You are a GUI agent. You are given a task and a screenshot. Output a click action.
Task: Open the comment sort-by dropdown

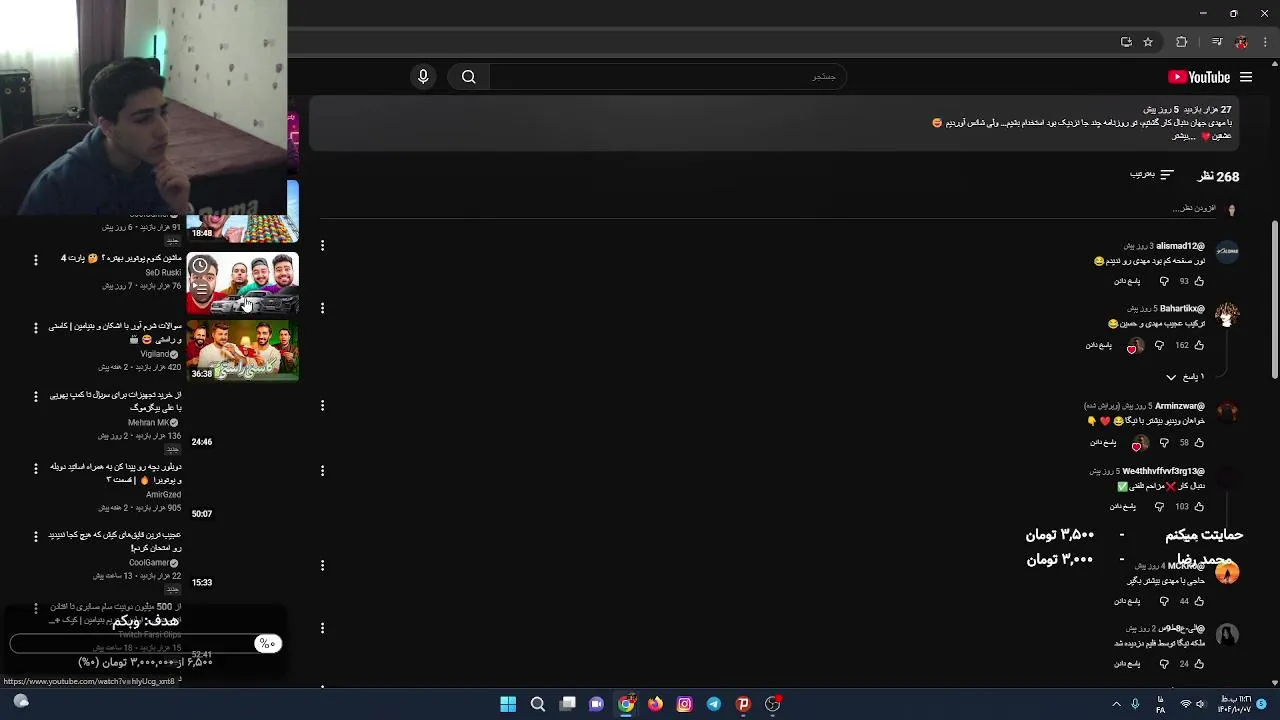point(1151,175)
